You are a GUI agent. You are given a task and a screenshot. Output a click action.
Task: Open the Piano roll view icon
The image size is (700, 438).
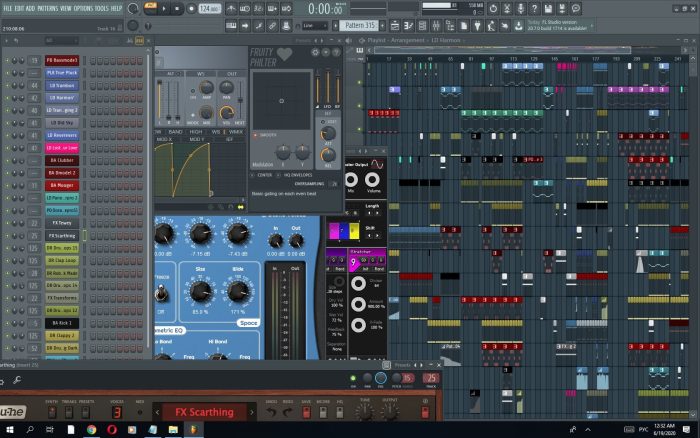click(x=408, y=26)
